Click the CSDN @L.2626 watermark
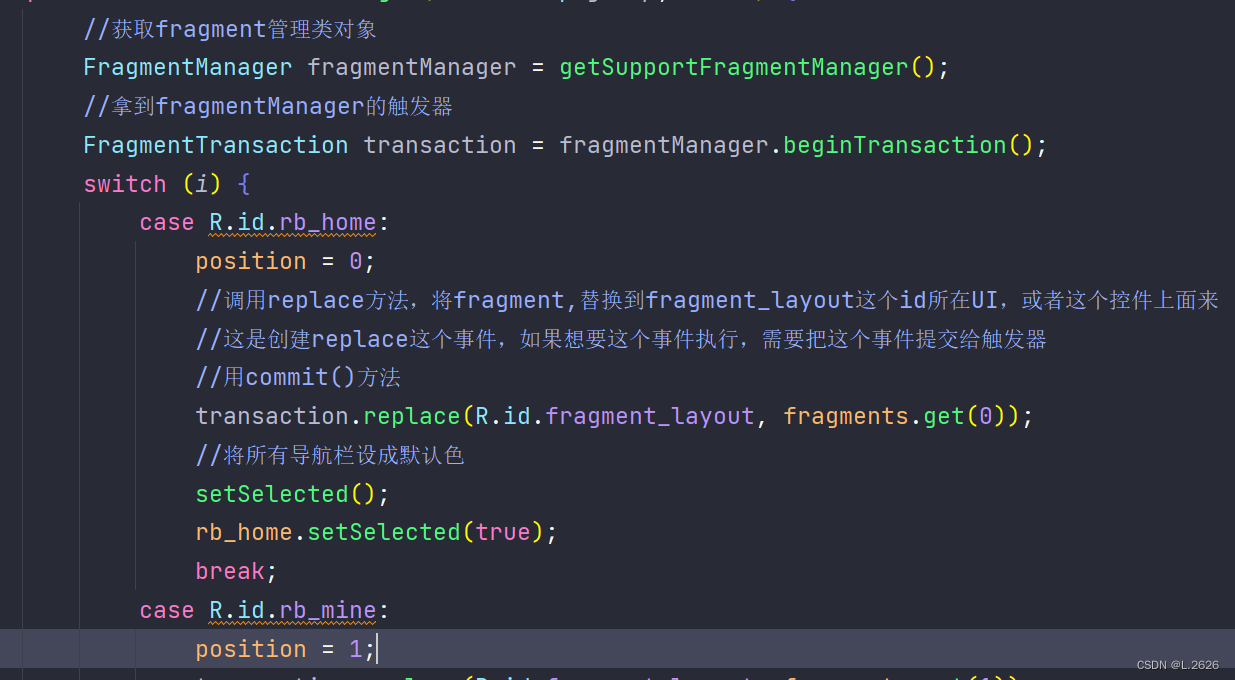The image size is (1235, 680). click(1176, 664)
